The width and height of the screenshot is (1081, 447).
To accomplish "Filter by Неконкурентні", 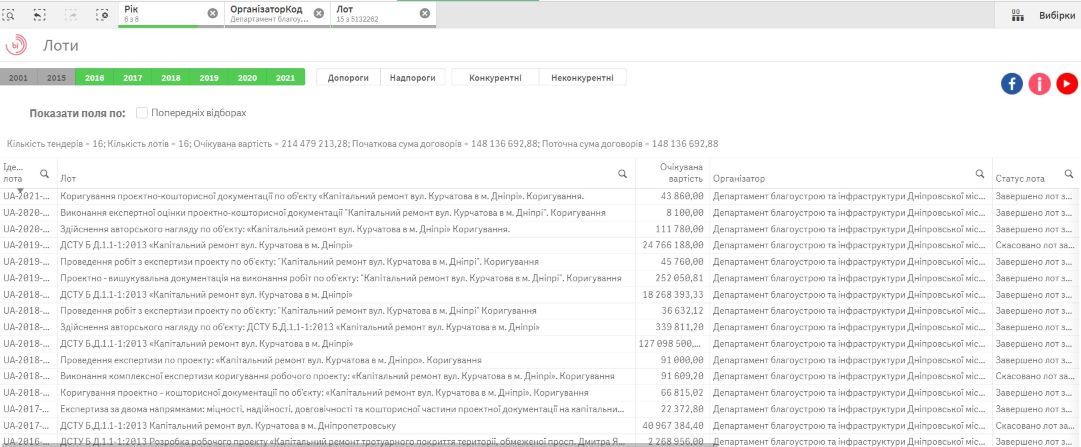I will [x=583, y=78].
